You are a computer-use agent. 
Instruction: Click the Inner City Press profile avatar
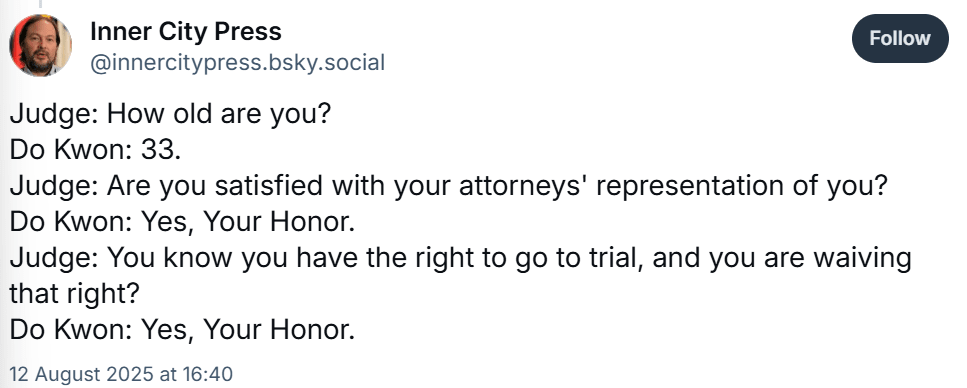[x=40, y=46]
